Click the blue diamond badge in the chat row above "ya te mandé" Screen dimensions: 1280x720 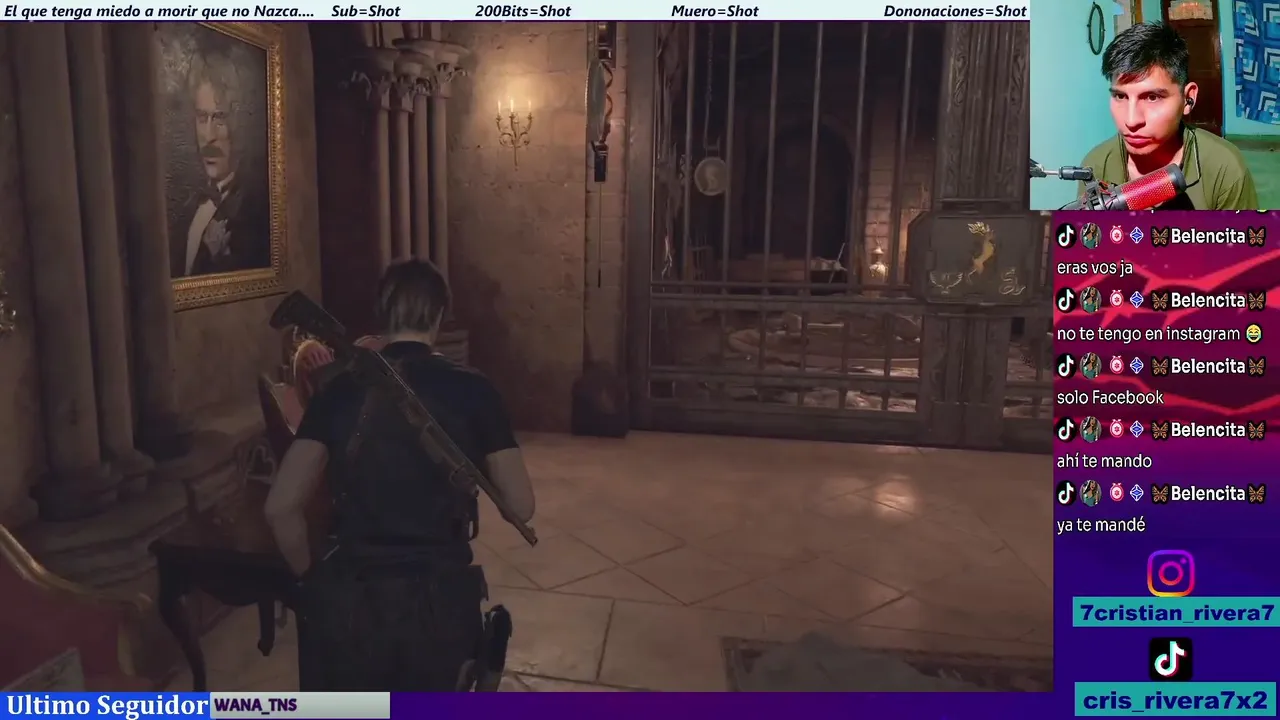point(1137,493)
